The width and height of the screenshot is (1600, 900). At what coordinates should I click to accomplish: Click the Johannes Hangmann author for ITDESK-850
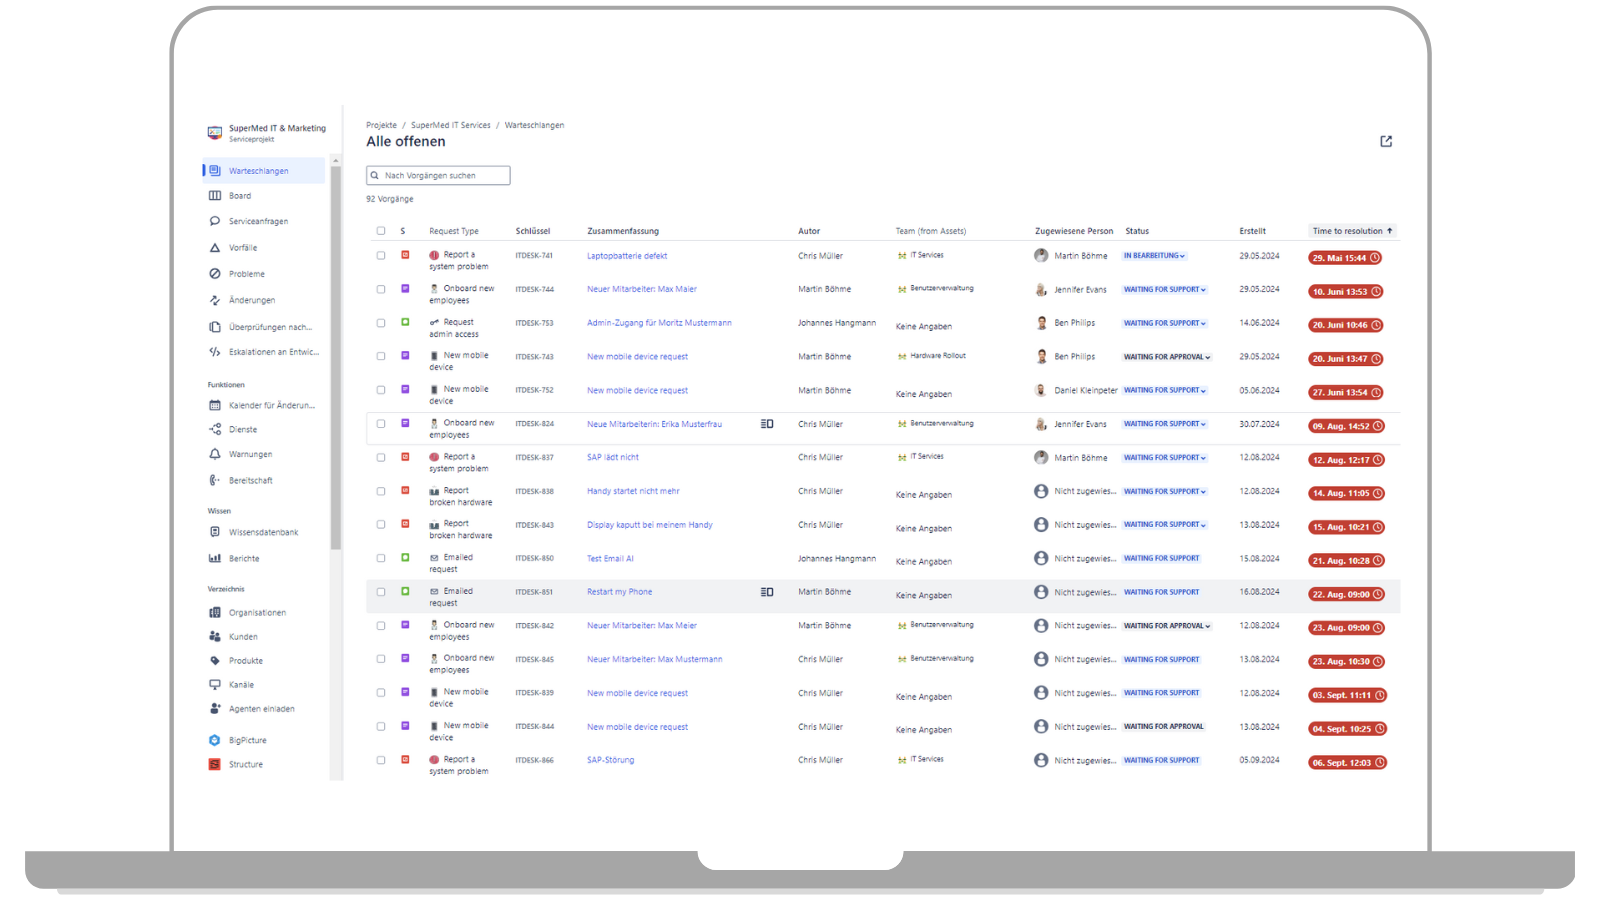click(x=837, y=558)
